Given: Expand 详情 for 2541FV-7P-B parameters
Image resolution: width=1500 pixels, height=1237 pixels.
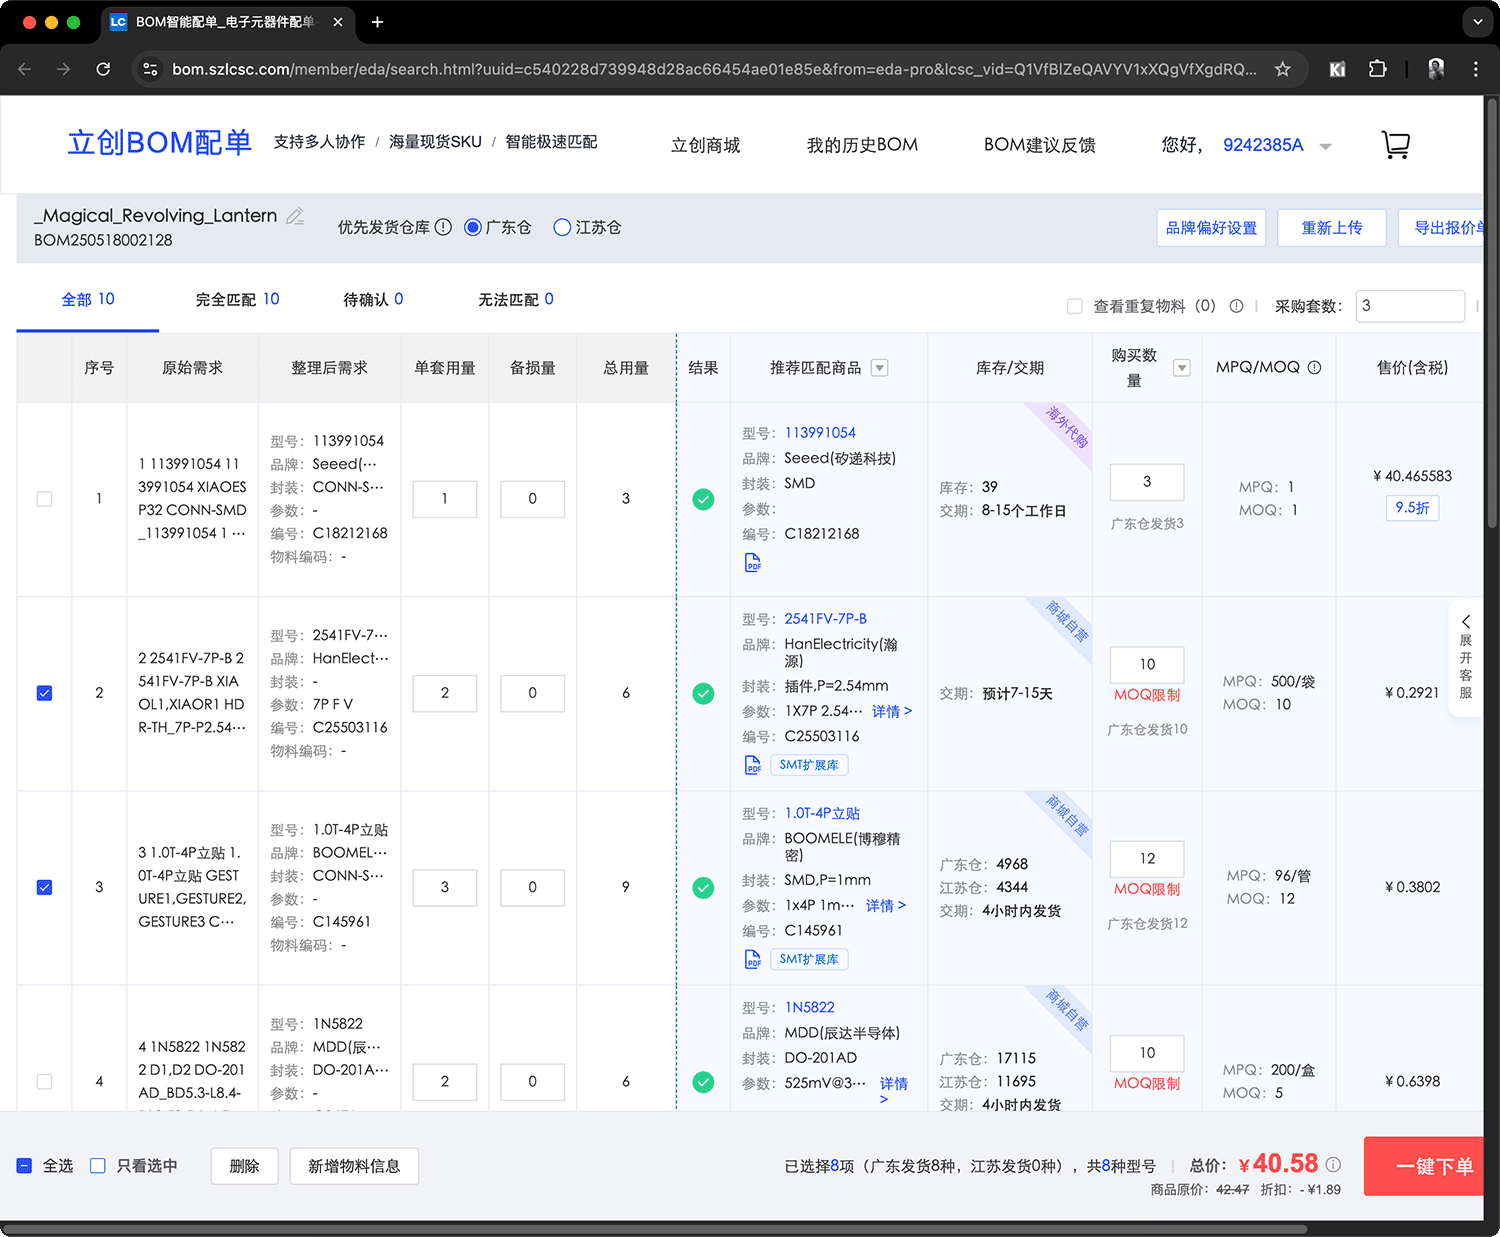Looking at the screenshot, I should pyautogui.click(x=892, y=711).
